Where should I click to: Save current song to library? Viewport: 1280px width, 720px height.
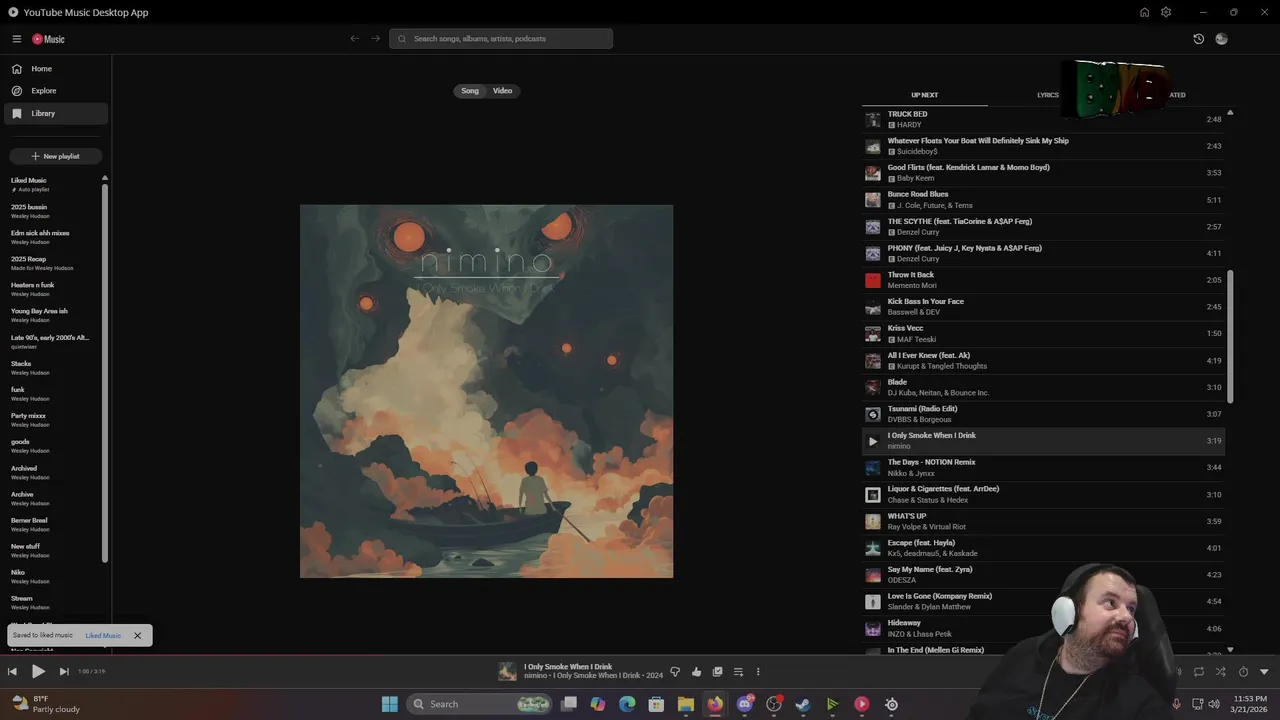point(717,672)
